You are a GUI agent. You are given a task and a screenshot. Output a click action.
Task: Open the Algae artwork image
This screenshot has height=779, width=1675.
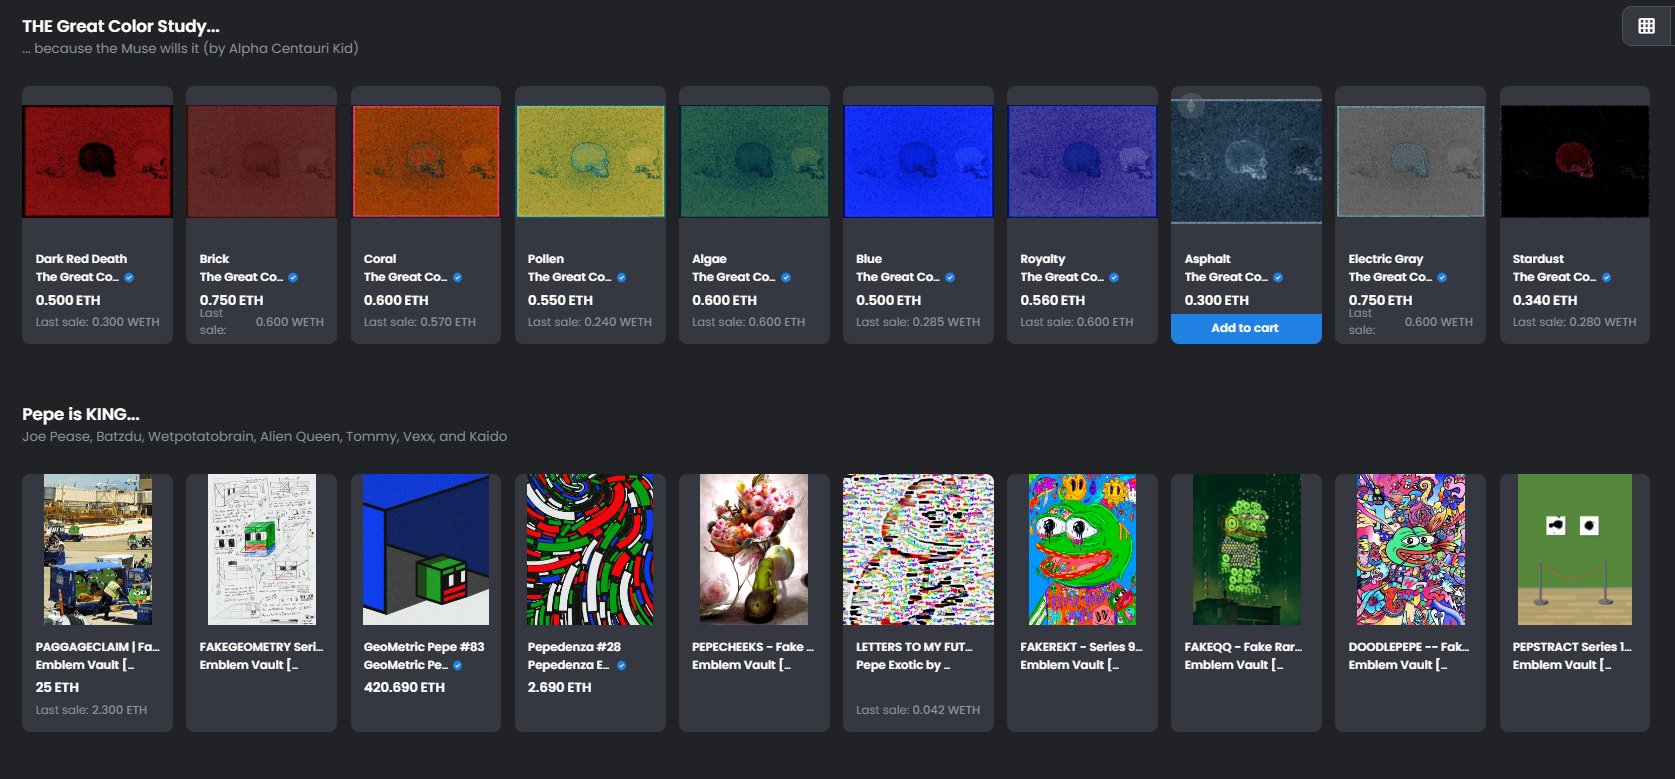point(754,161)
